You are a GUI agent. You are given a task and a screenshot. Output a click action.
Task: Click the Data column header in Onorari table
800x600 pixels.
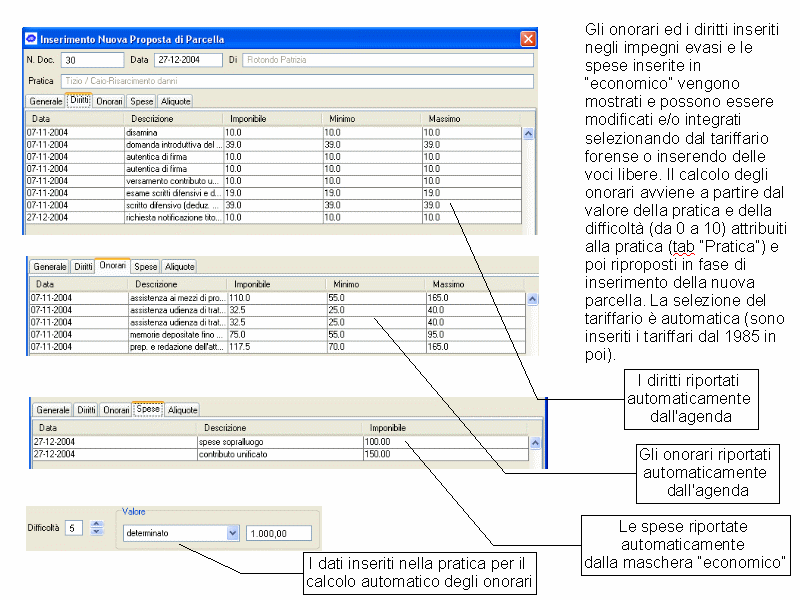point(79,284)
